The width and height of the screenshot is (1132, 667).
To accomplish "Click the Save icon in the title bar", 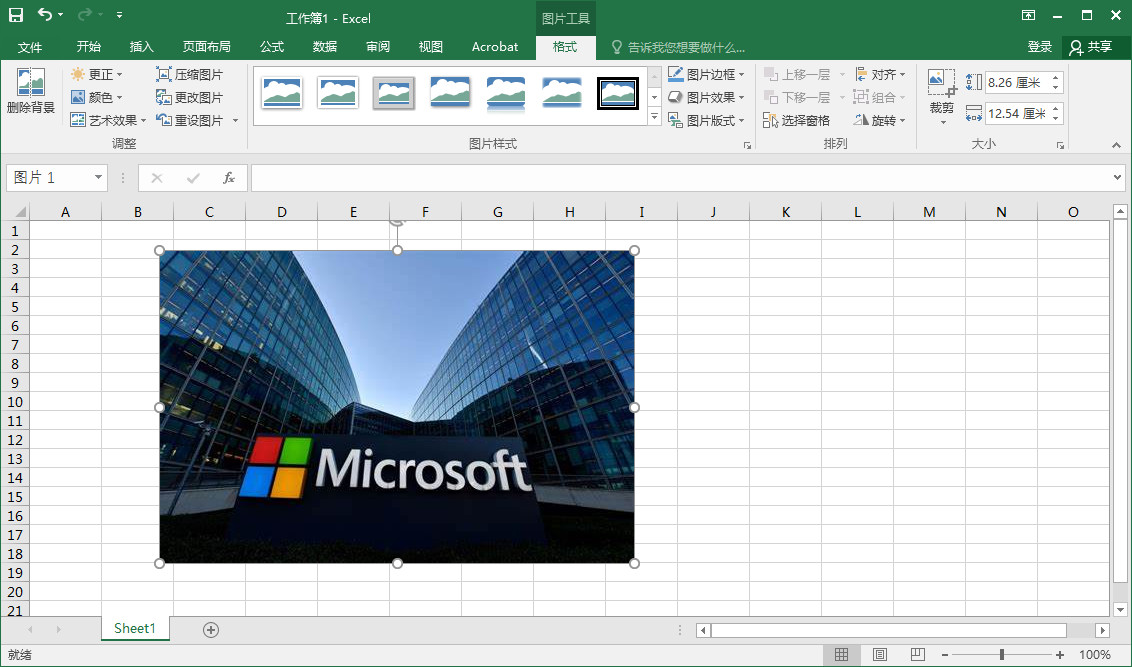I will click(16, 15).
